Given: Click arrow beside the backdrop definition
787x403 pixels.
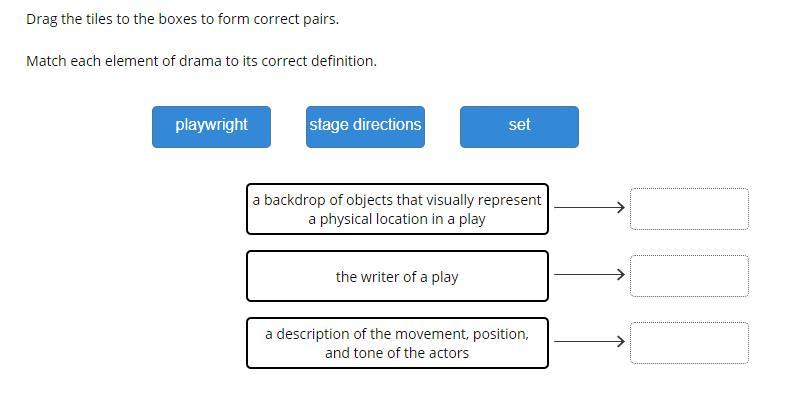Looking at the screenshot, I should pyautogui.click(x=589, y=208).
